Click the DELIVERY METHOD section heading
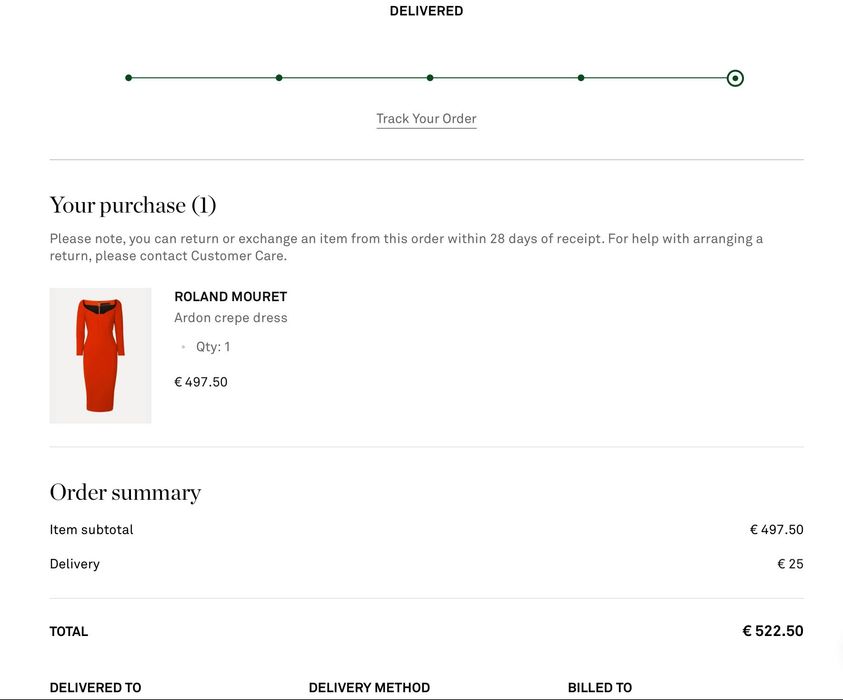 coord(369,688)
